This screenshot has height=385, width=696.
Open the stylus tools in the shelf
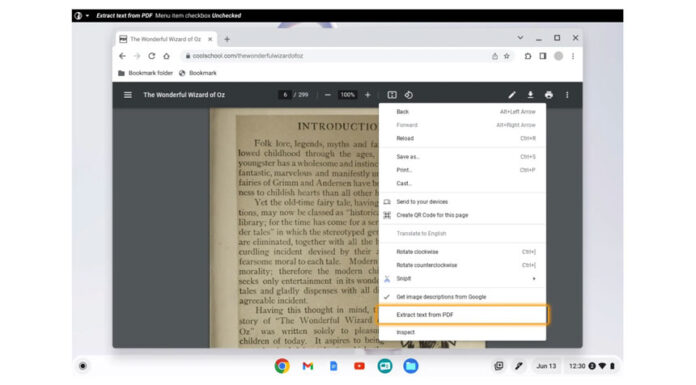tap(518, 366)
